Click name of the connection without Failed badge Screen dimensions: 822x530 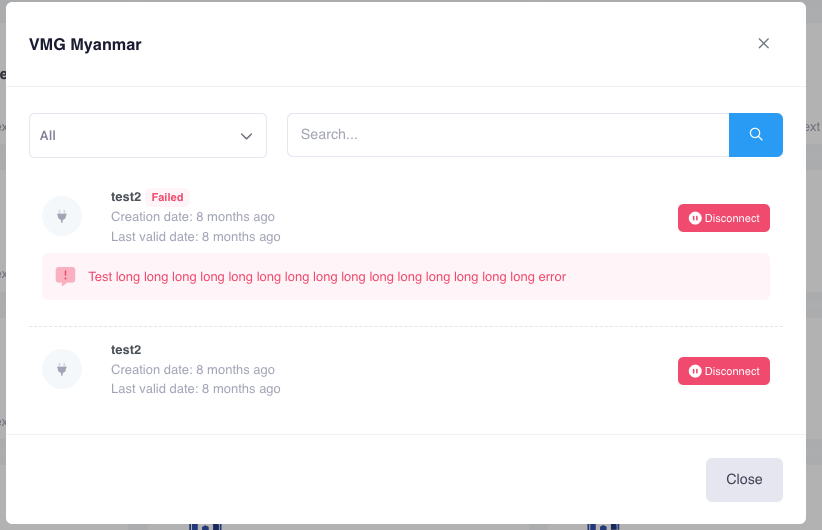pyautogui.click(x=126, y=350)
